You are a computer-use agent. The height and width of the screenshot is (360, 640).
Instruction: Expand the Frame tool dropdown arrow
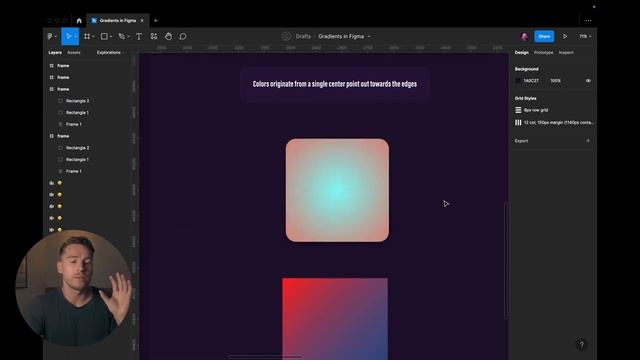click(x=93, y=36)
